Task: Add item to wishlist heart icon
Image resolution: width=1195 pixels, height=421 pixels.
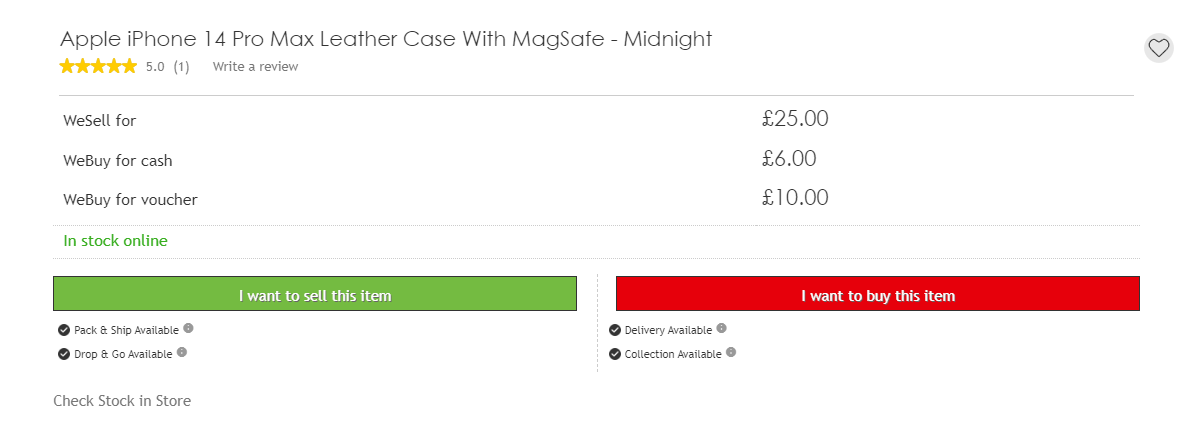Action: (1158, 48)
